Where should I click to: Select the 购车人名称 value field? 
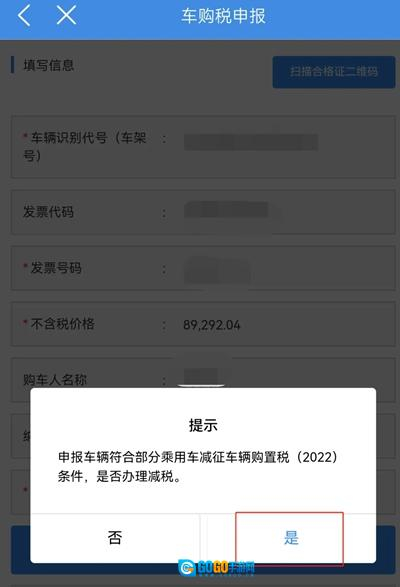tap(201, 377)
